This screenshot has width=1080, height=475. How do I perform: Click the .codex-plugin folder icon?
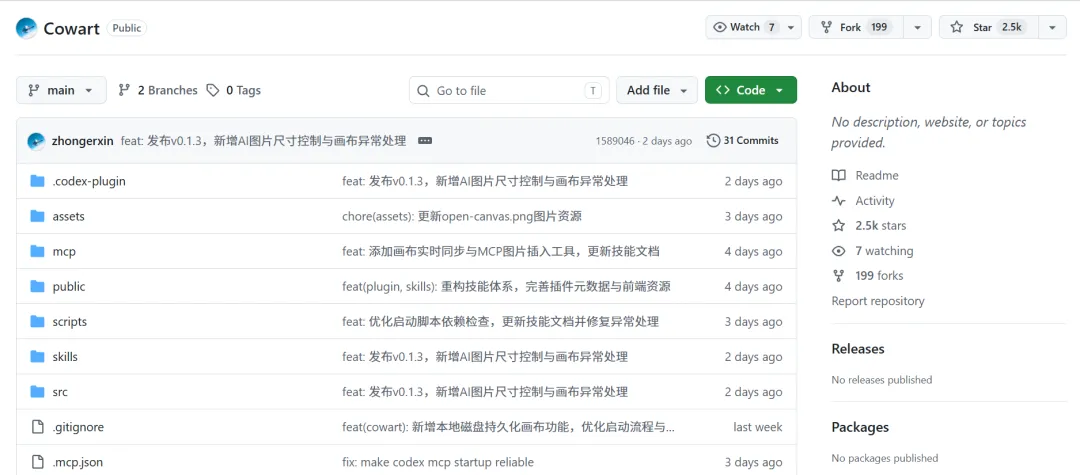[37, 182]
